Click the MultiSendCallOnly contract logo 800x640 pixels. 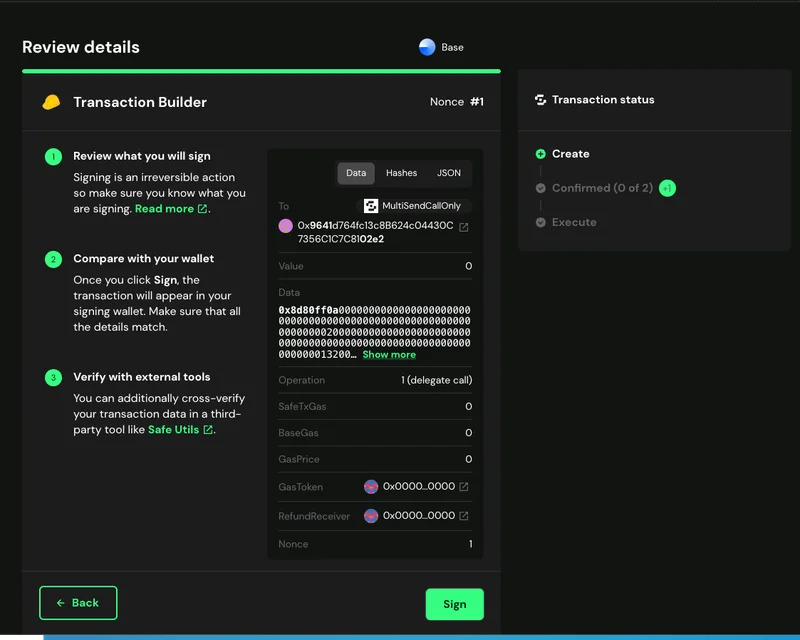point(371,206)
